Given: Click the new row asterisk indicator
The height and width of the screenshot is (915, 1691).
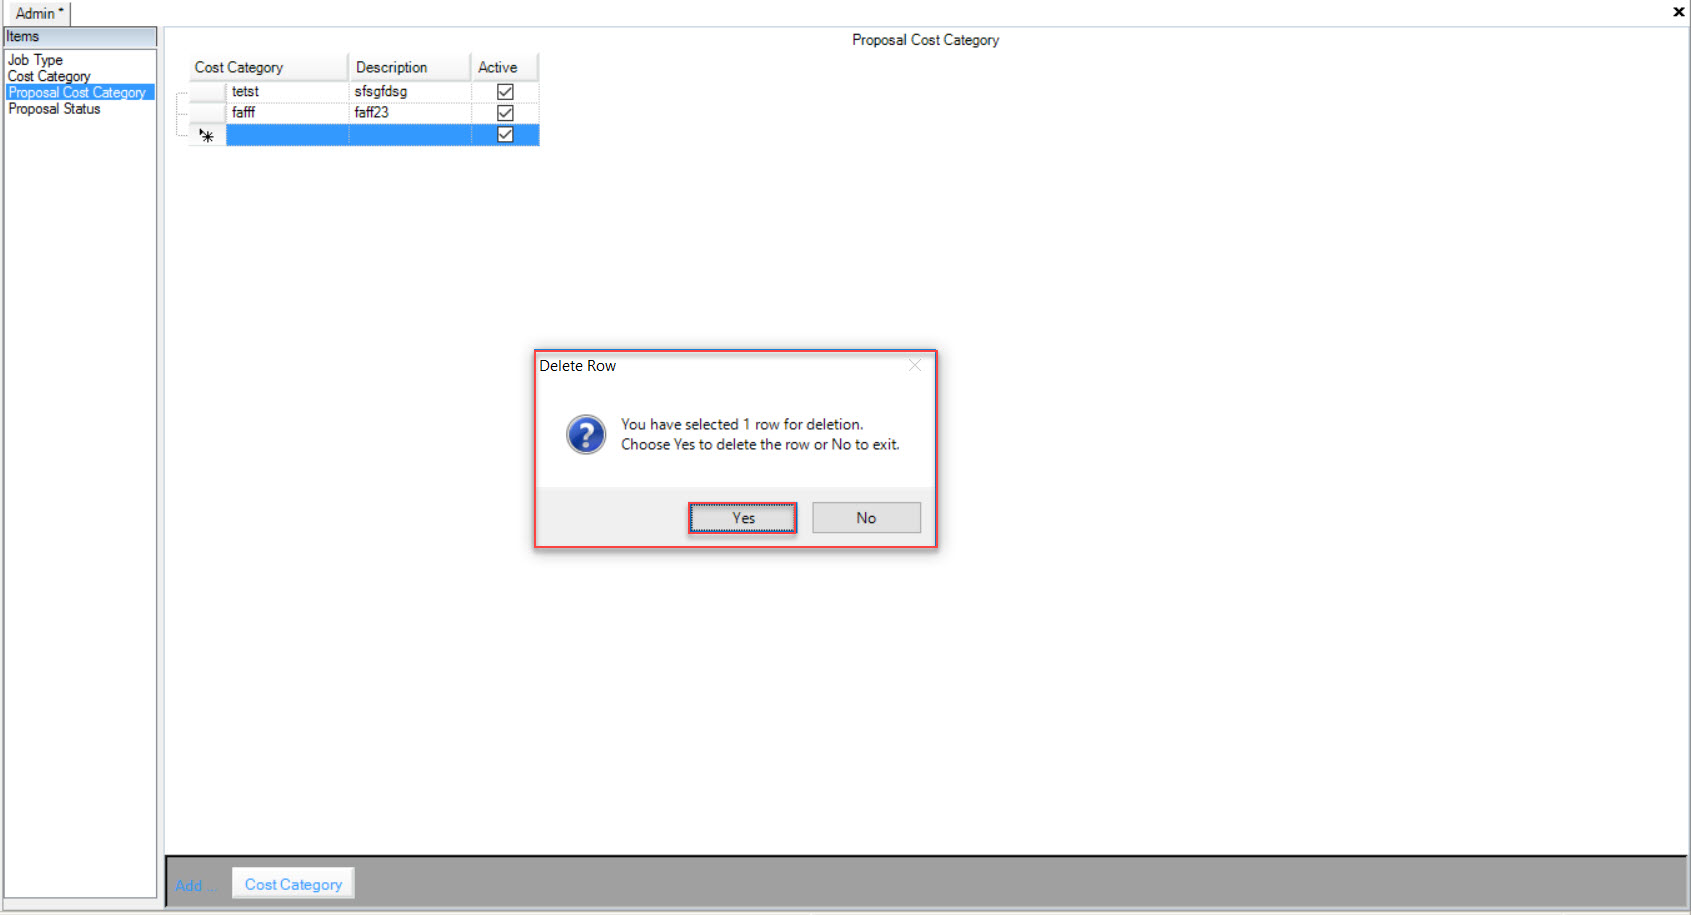Looking at the screenshot, I should (x=207, y=135).
